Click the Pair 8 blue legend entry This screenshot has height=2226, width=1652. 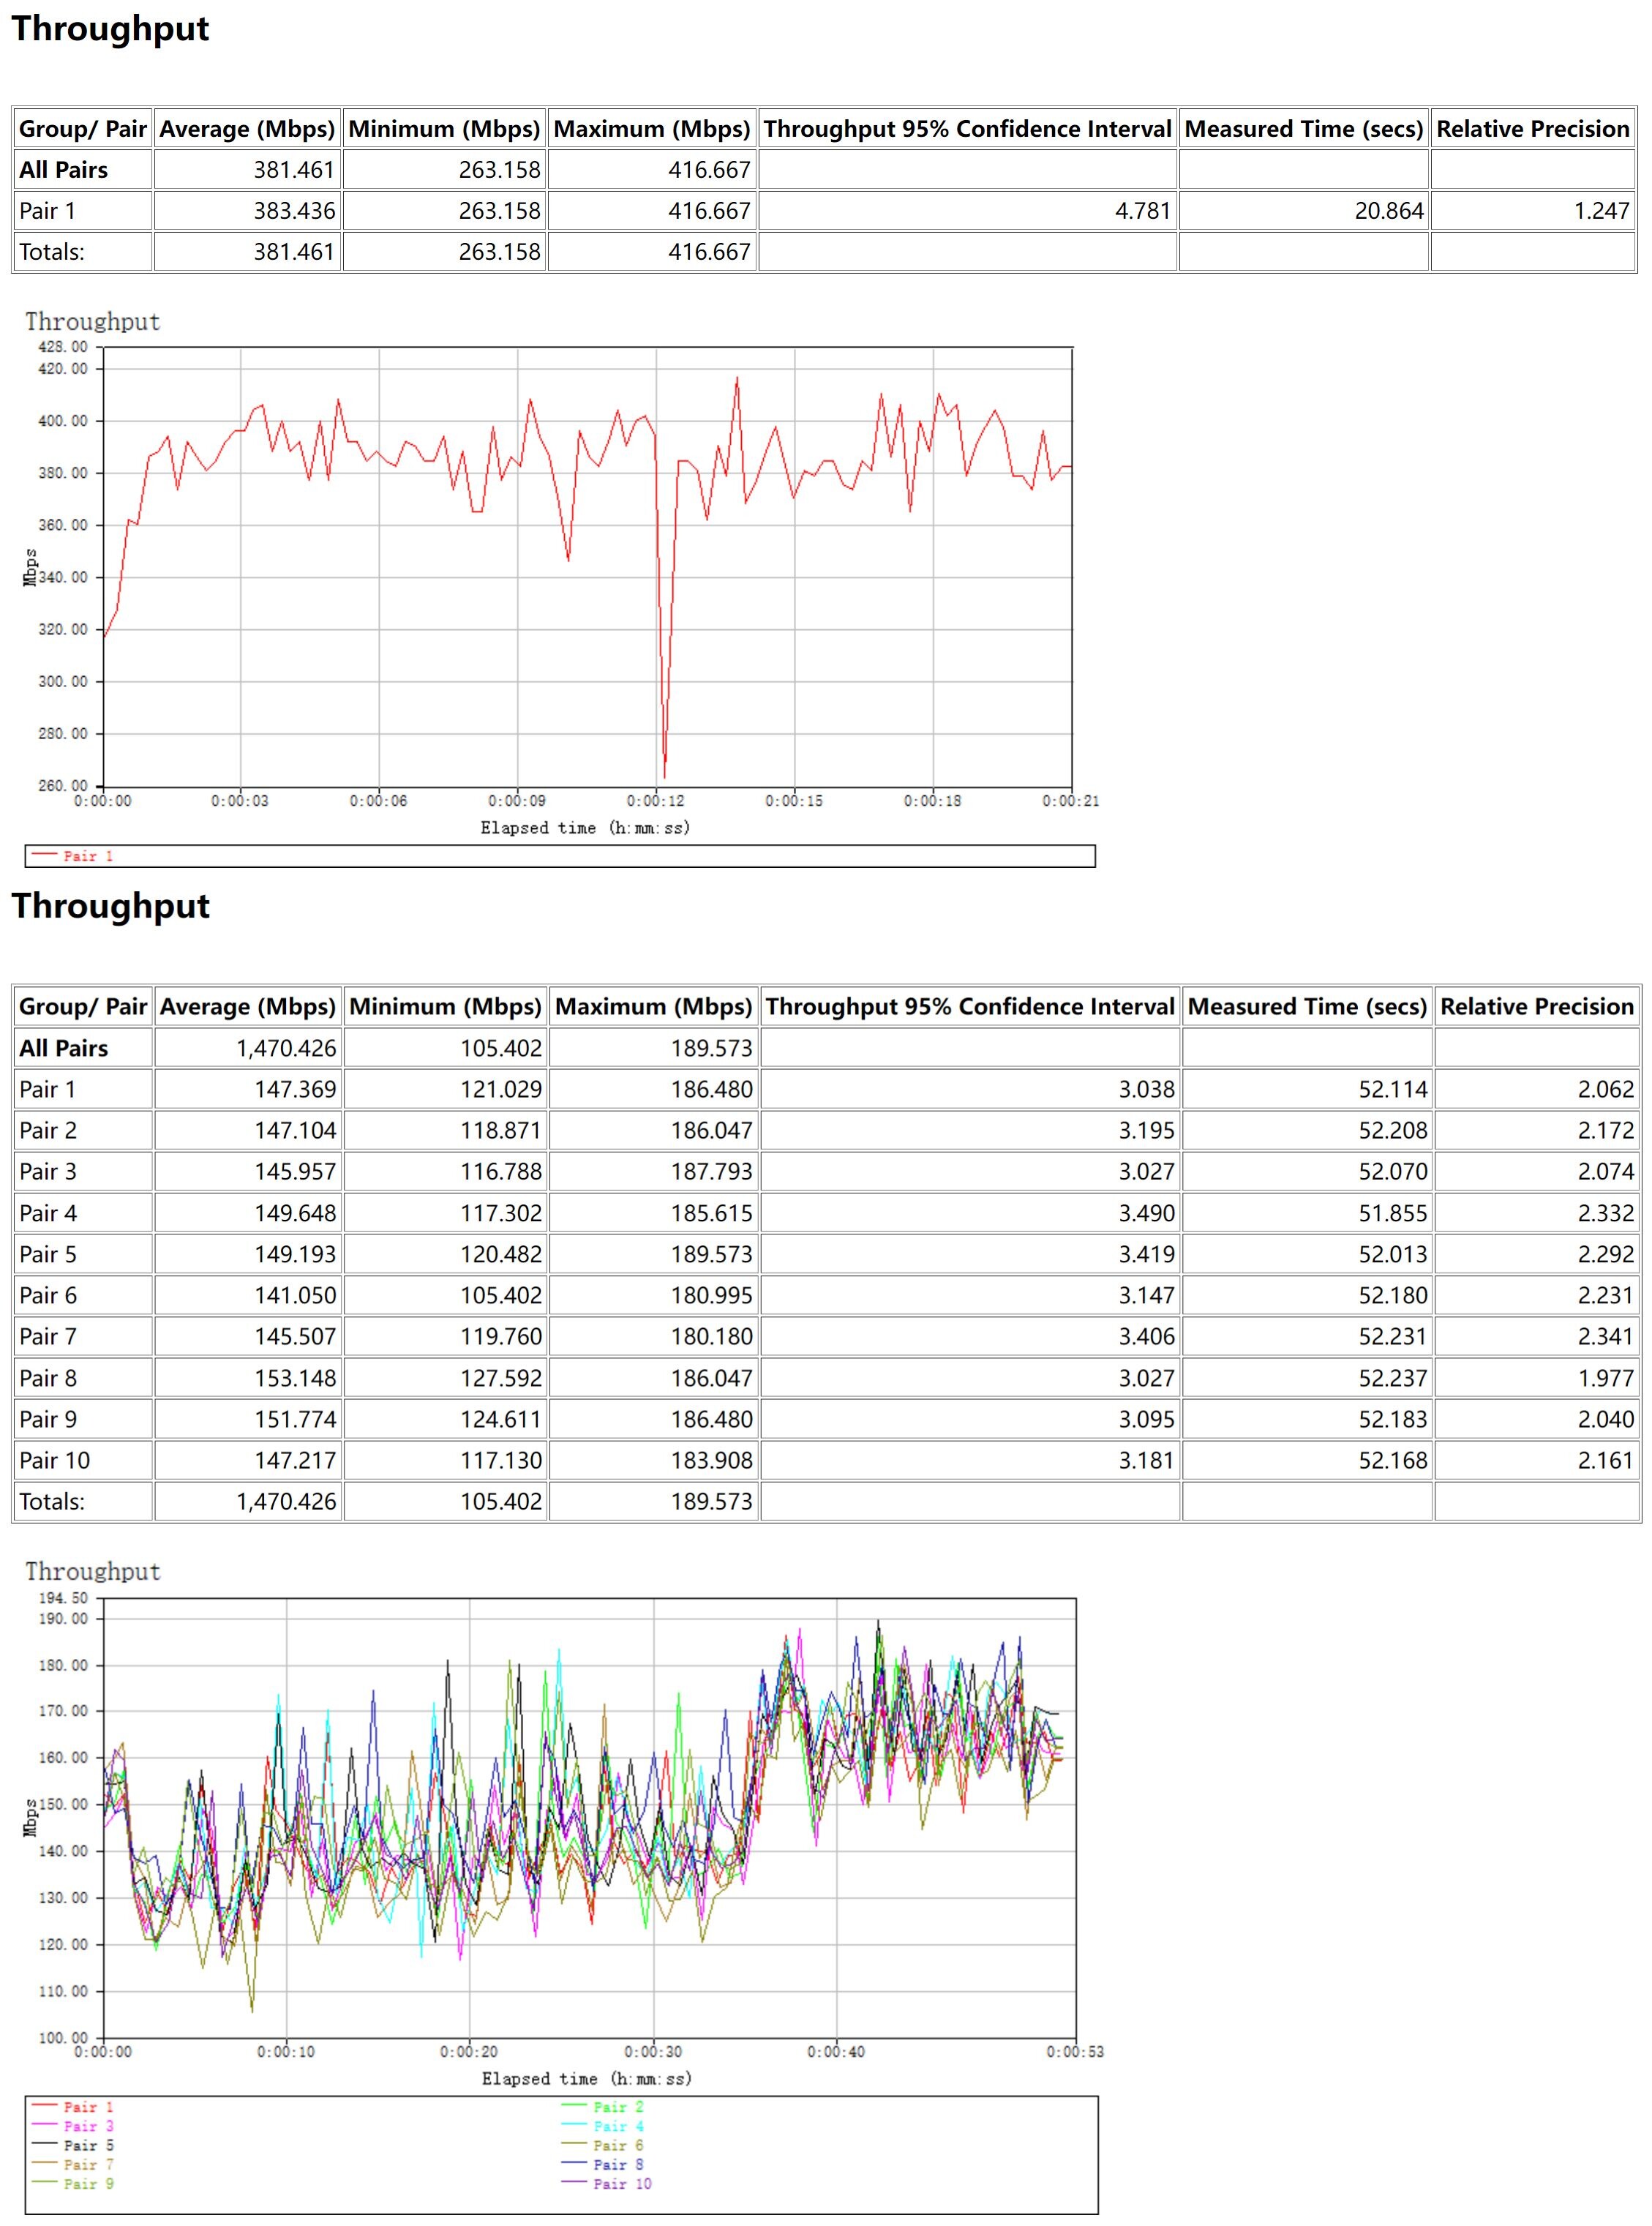pyautogui.click(x=618, y=2164)
